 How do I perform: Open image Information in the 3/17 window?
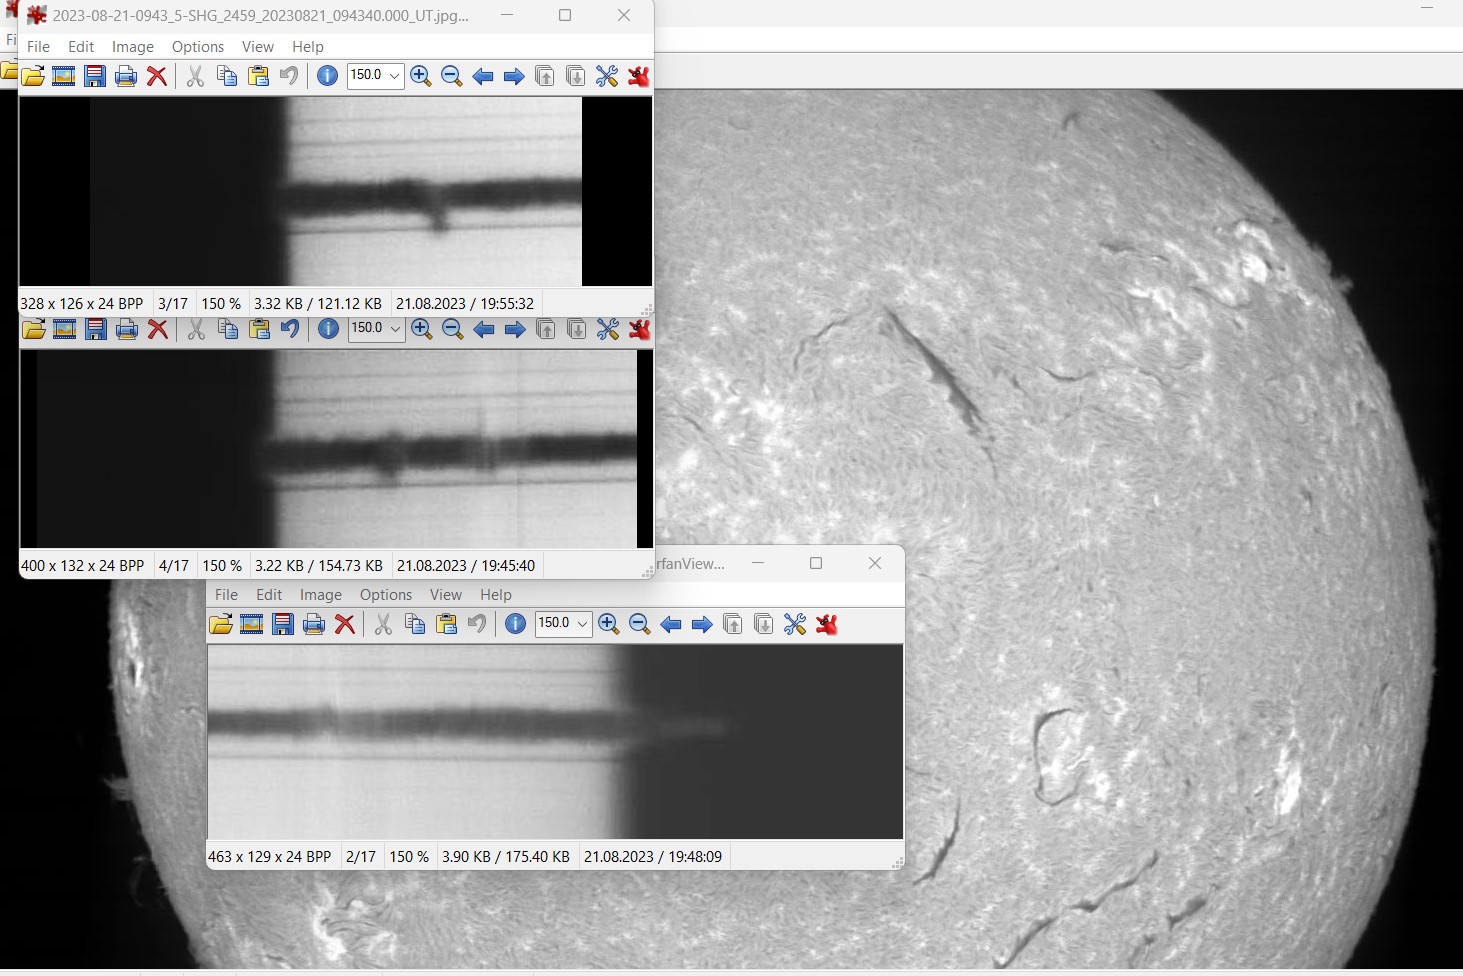[327, 76]
